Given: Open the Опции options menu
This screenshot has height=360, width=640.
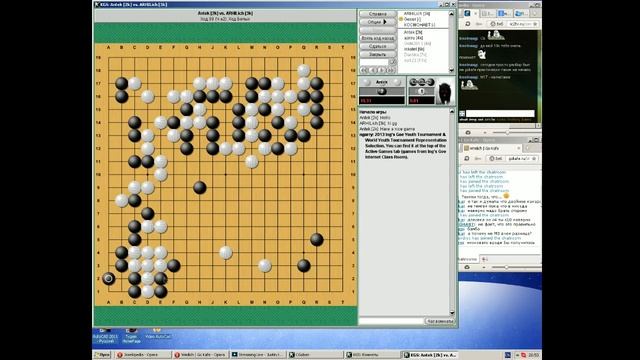Looking at the screenshot, I should click(378, 22).
